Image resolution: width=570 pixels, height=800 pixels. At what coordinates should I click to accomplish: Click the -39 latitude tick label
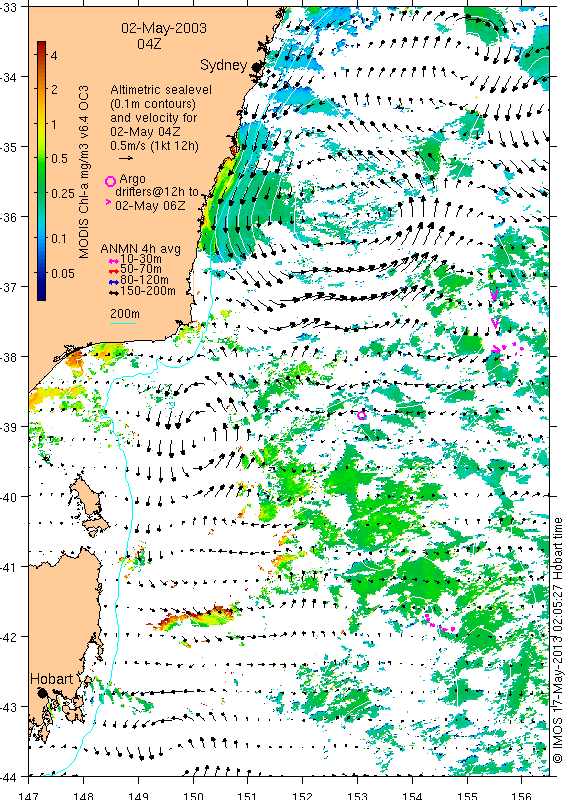(x=9, y=427)
